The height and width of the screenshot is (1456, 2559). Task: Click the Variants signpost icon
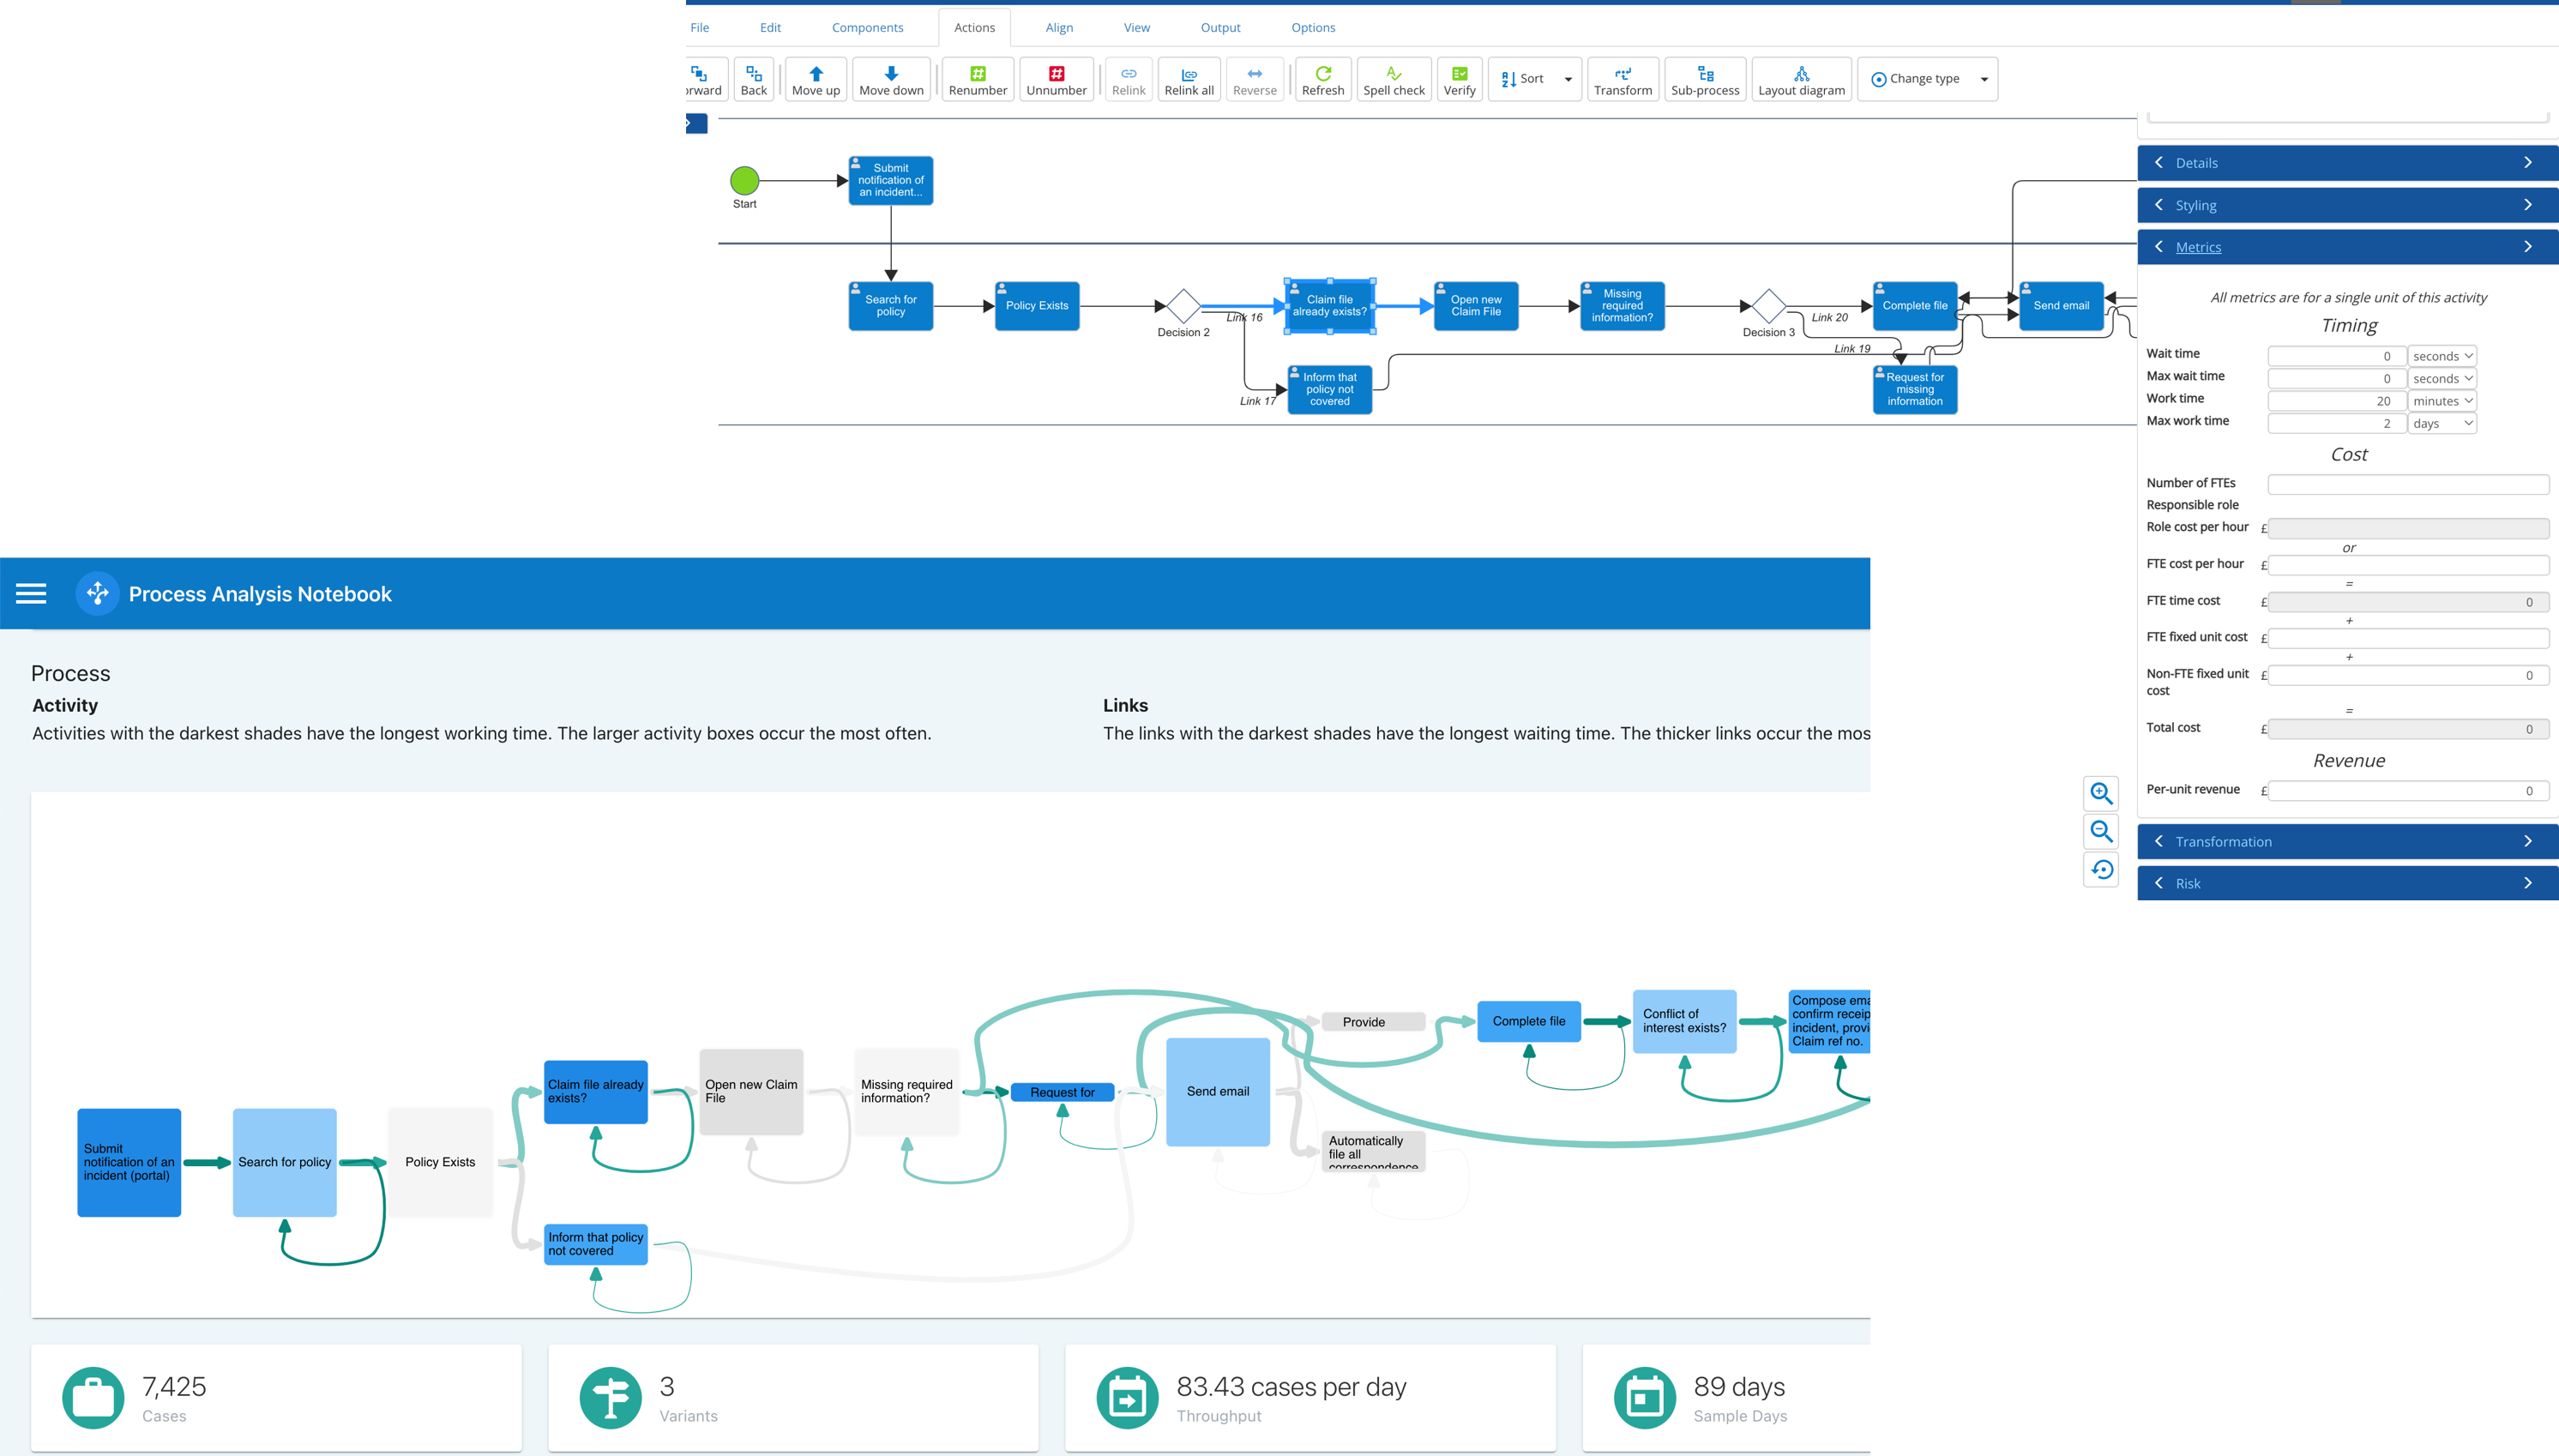click(610, 1397)
